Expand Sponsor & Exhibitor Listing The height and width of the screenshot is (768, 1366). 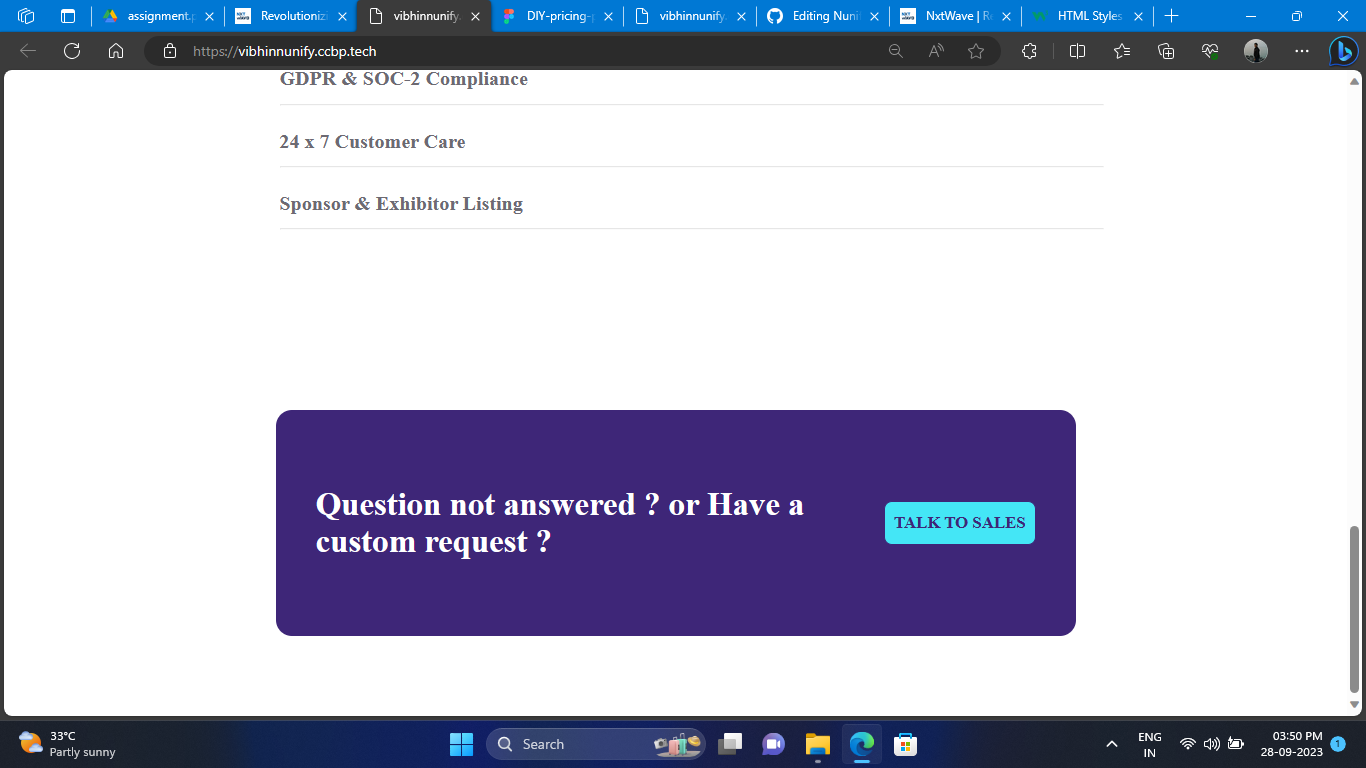(x=401, y=204)
